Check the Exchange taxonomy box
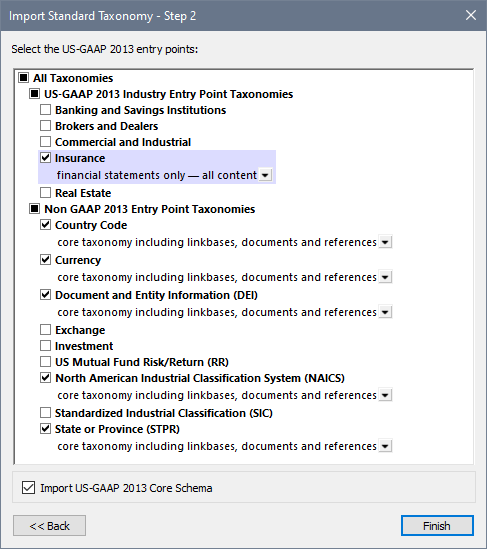The width and height of the screenshot is (487, 549). 45,330
